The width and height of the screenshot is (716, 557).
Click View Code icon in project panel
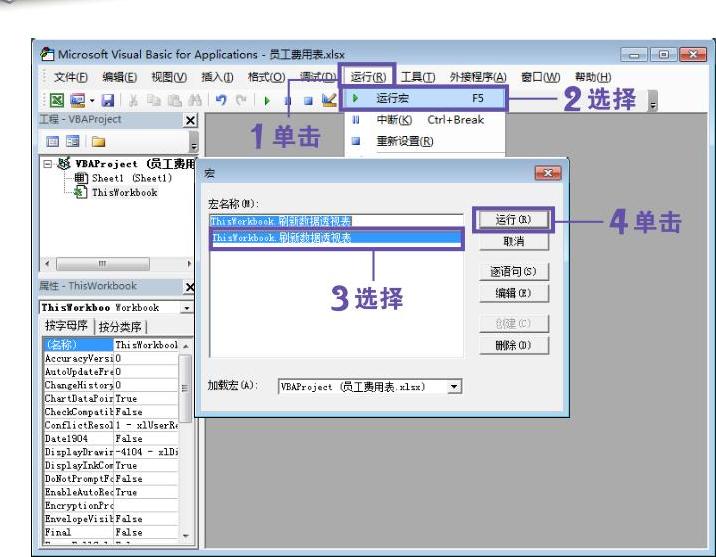pos(49,143)
